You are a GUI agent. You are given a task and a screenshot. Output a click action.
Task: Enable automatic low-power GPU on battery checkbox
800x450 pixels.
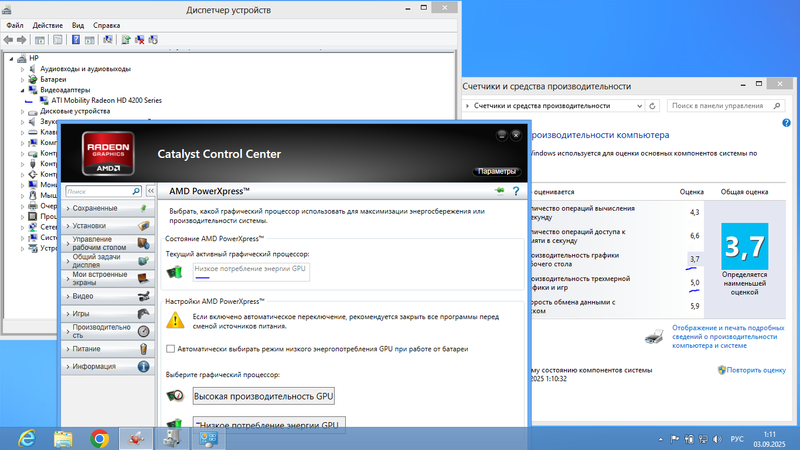point(170,349)
